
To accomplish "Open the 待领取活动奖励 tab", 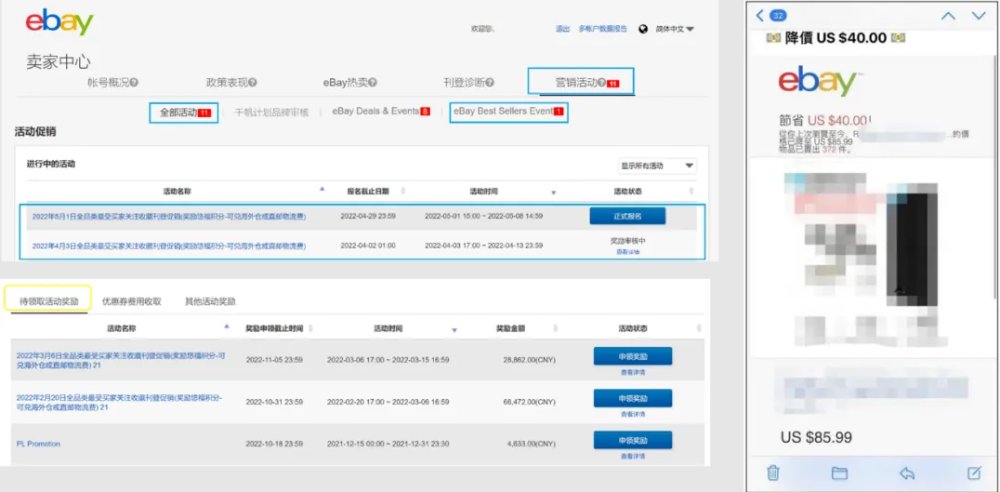I will pyautogui.click(x=49, y=301).
